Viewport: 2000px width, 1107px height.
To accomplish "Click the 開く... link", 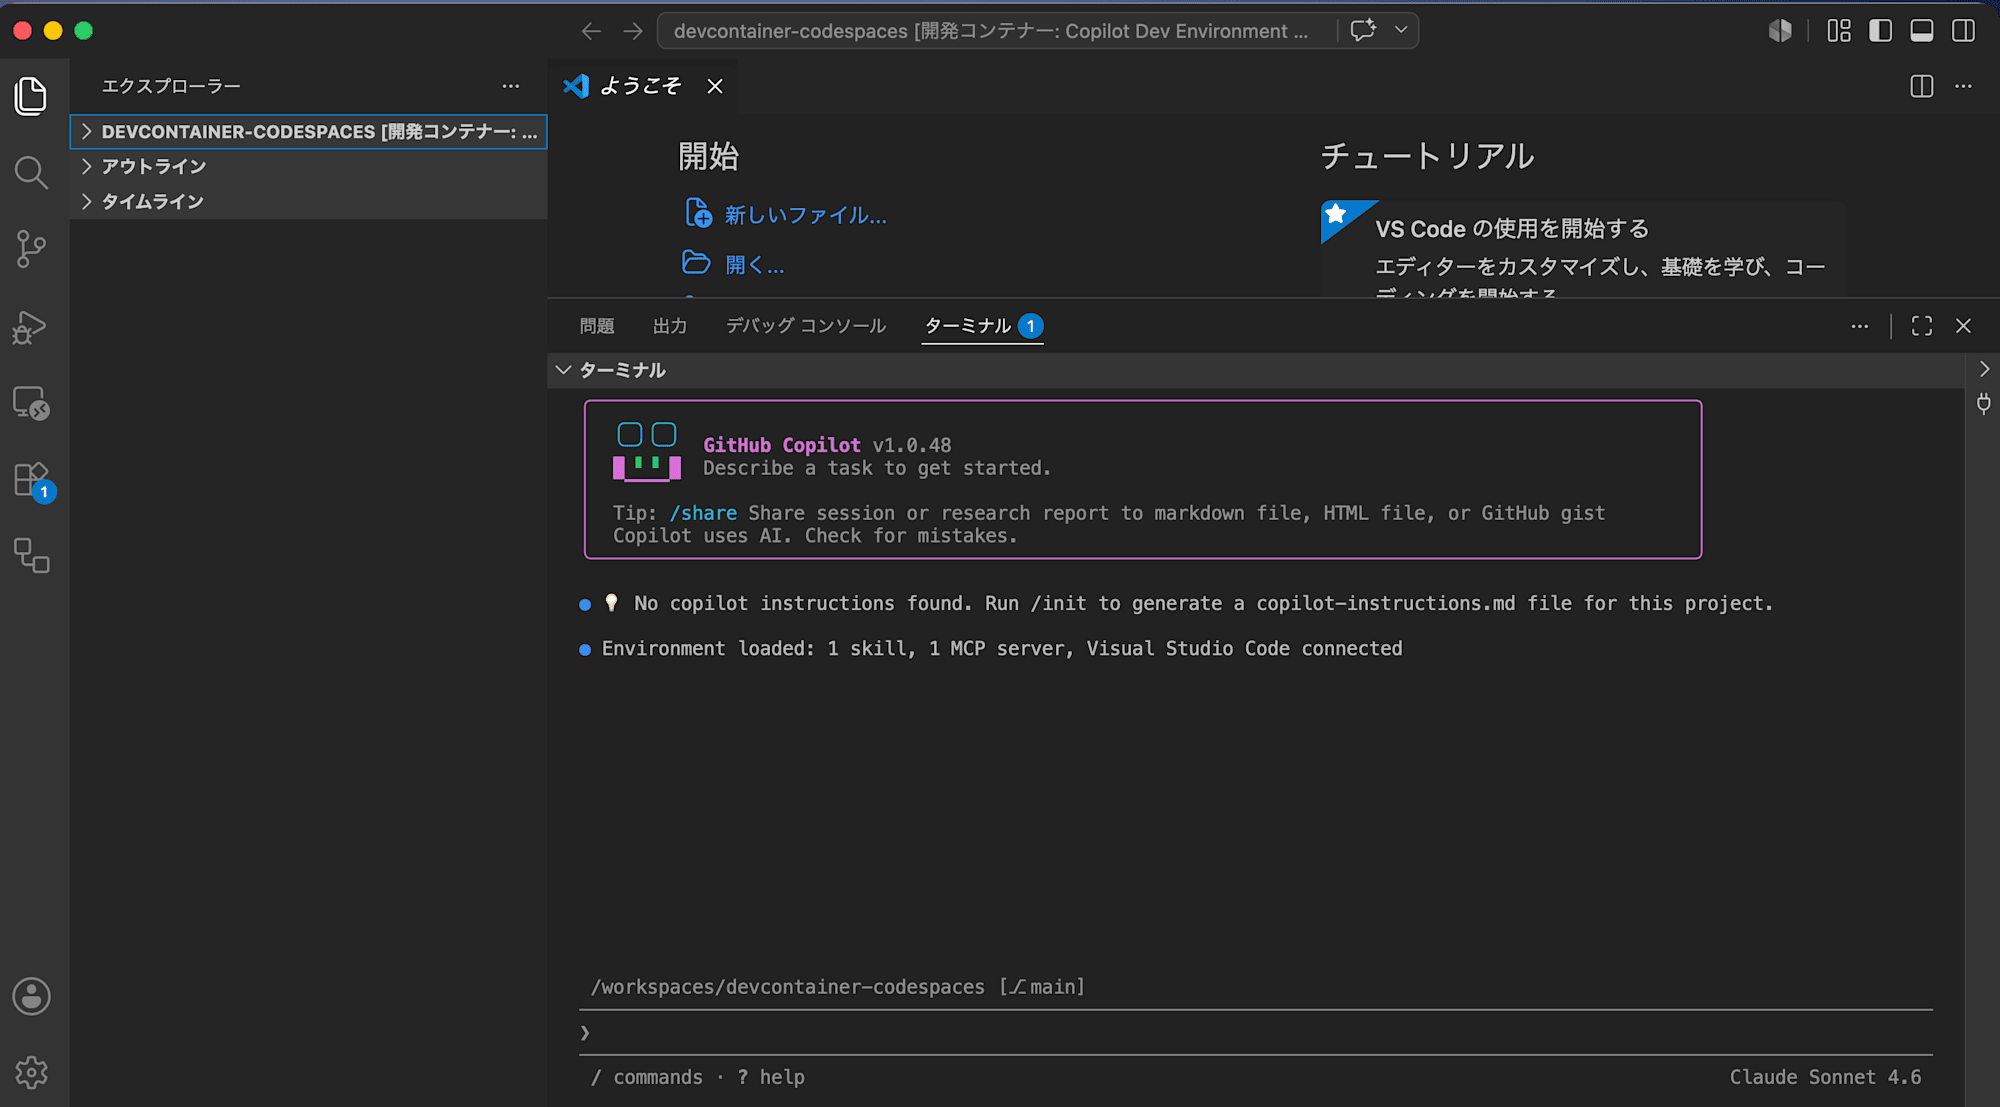I will coord(754,265).
